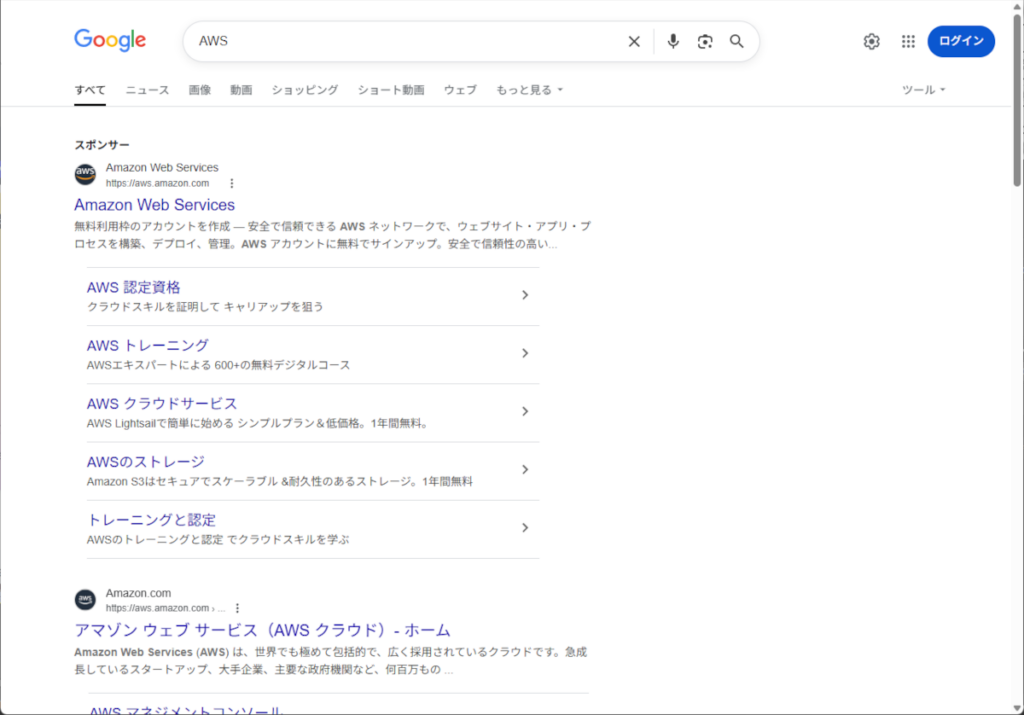Click the ログイン button
This screenshot has height=715, width=1024.
(961, 41)
